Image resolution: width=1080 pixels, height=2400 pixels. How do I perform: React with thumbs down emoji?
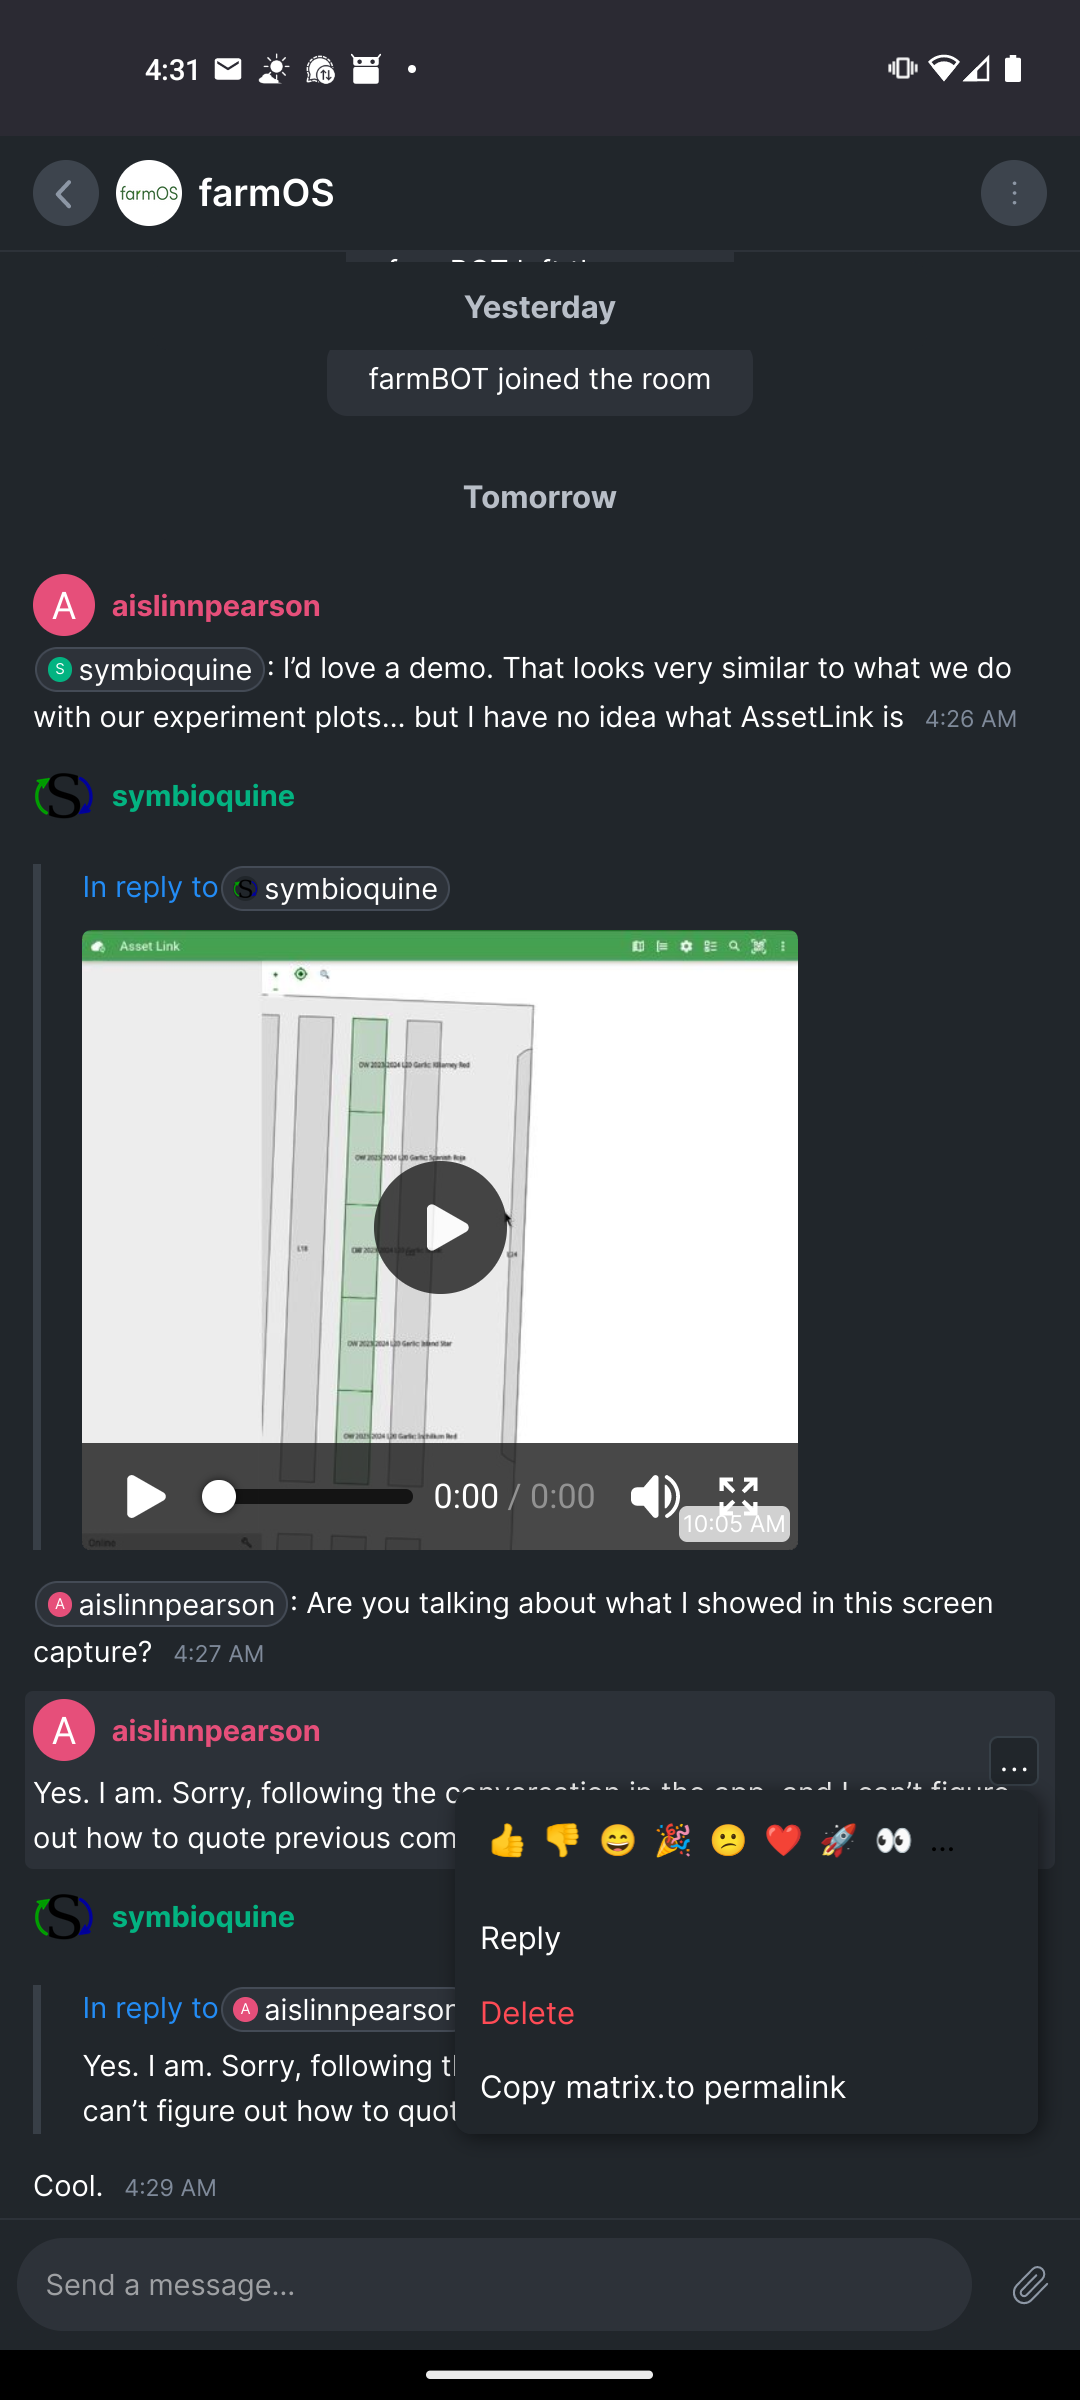pyautogui.click(x=563, y=1841)
